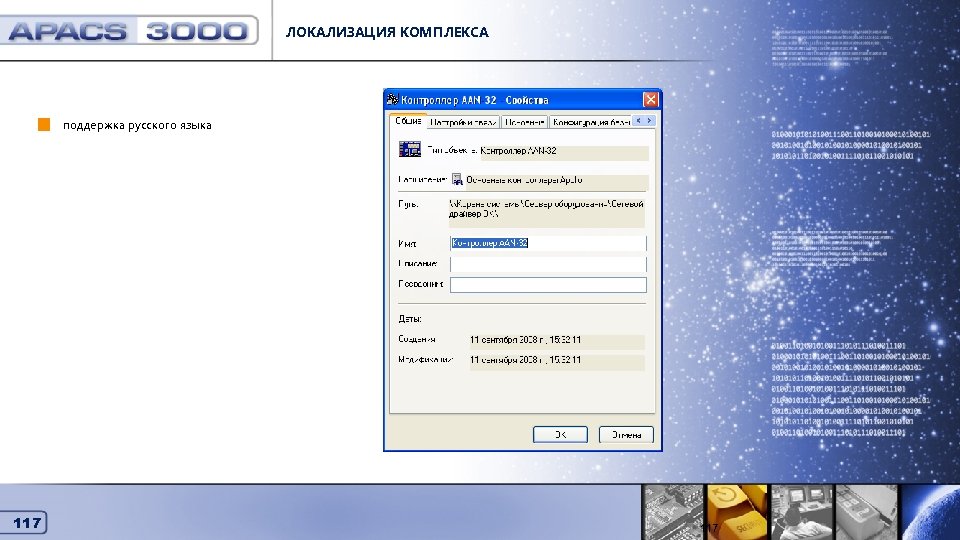Click the name field containing Контроллер AAN-32
Viewport: 960px width, 540px height.
[x=548, y=243]
